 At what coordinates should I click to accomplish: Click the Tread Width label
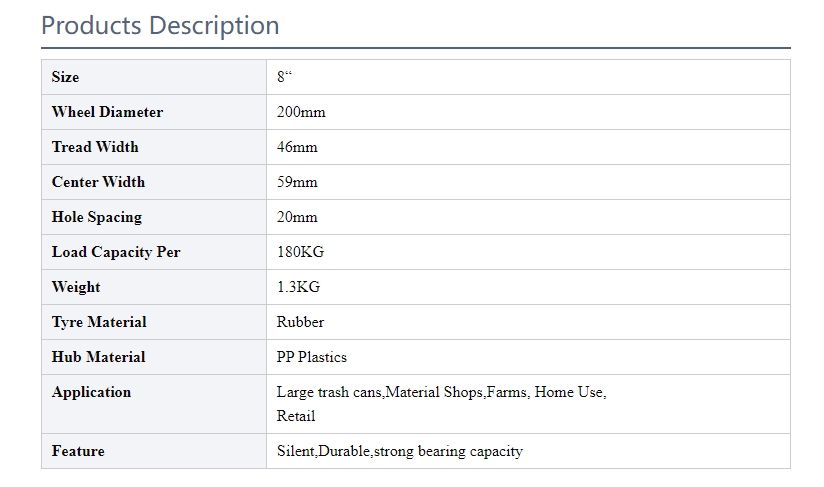[x=95, y=147]
